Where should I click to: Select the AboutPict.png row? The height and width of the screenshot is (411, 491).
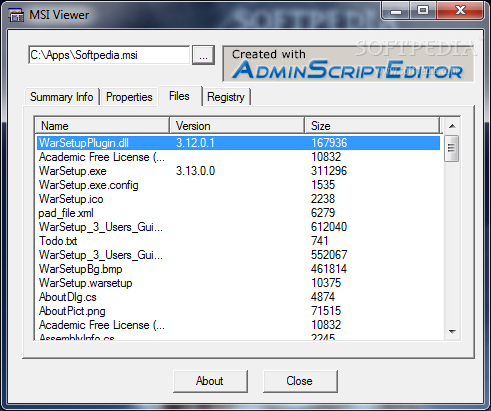[238, 311]
